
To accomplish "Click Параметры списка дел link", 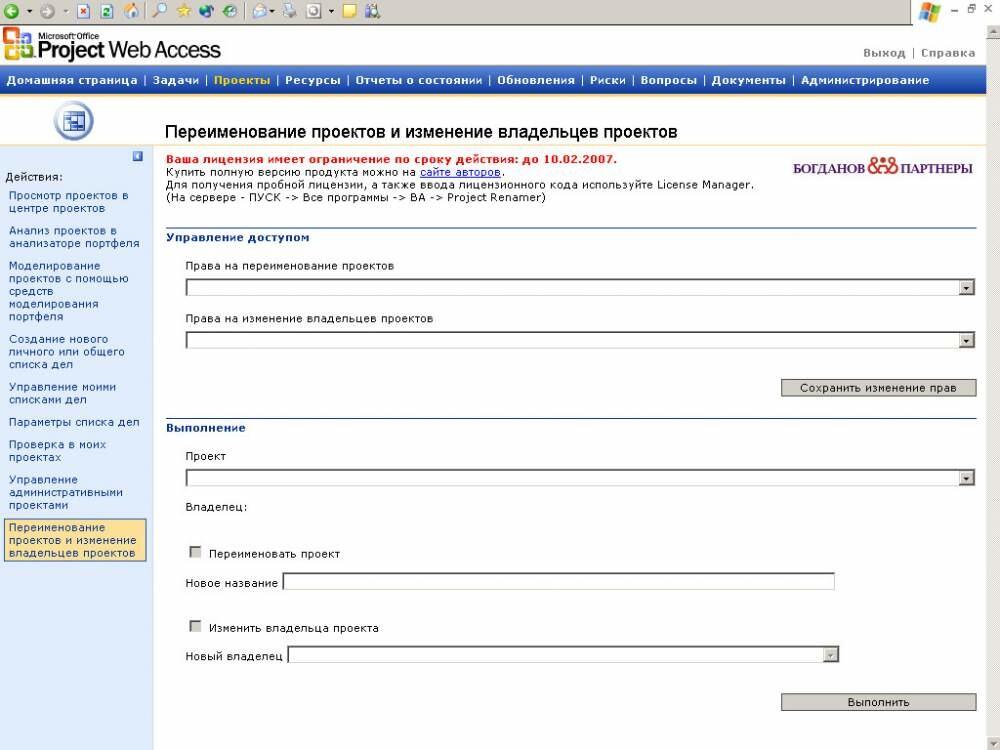I will [74, 422].
